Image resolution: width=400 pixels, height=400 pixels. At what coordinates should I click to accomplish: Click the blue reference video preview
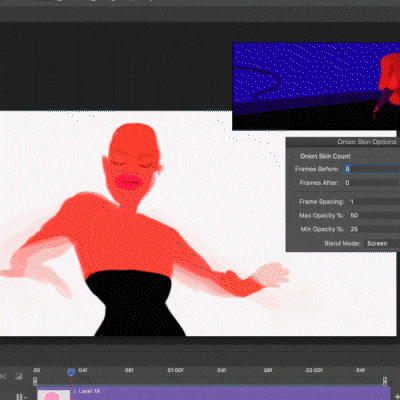[316, 86]
